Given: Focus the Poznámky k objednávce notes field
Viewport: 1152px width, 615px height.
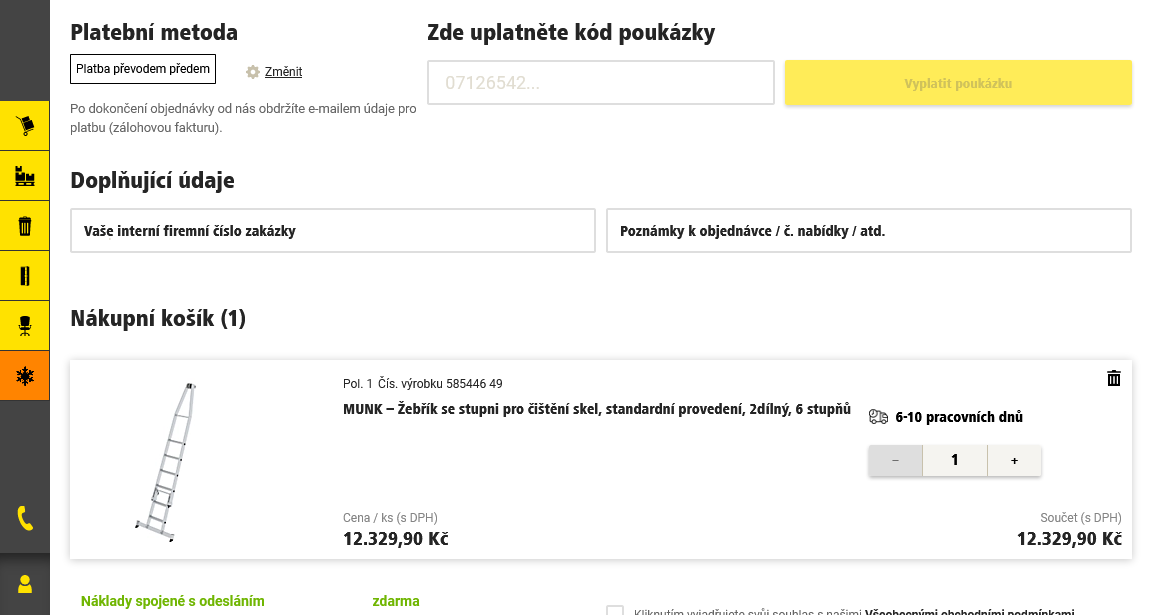Looking at the screenshot, I should coord(868,230).
